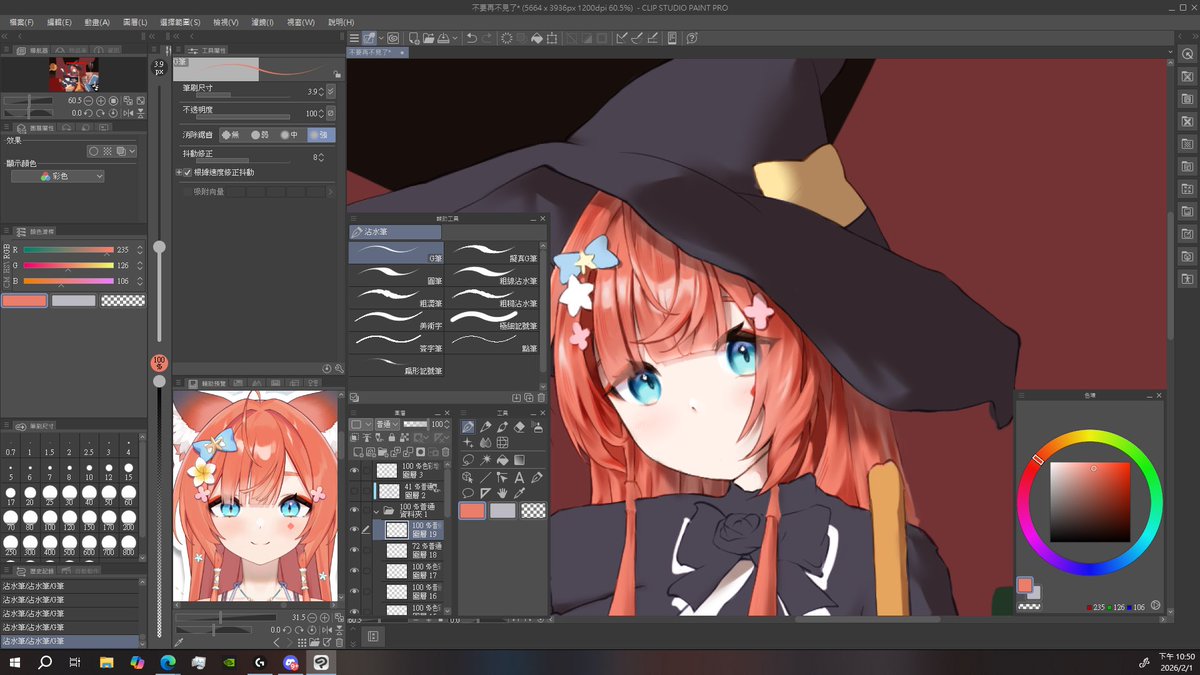
Task: Click the Save icon in command bar
Action: (443, 38)
